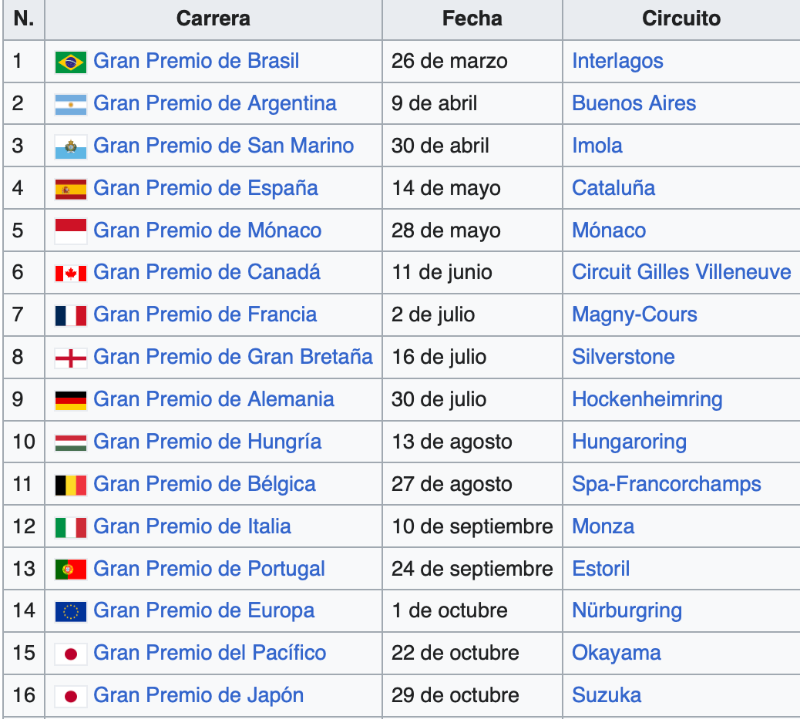Follow the Interlagos circuit link
Image resolution: width=800 pixels, height=719 pixels.
click(x=617, y=61)
